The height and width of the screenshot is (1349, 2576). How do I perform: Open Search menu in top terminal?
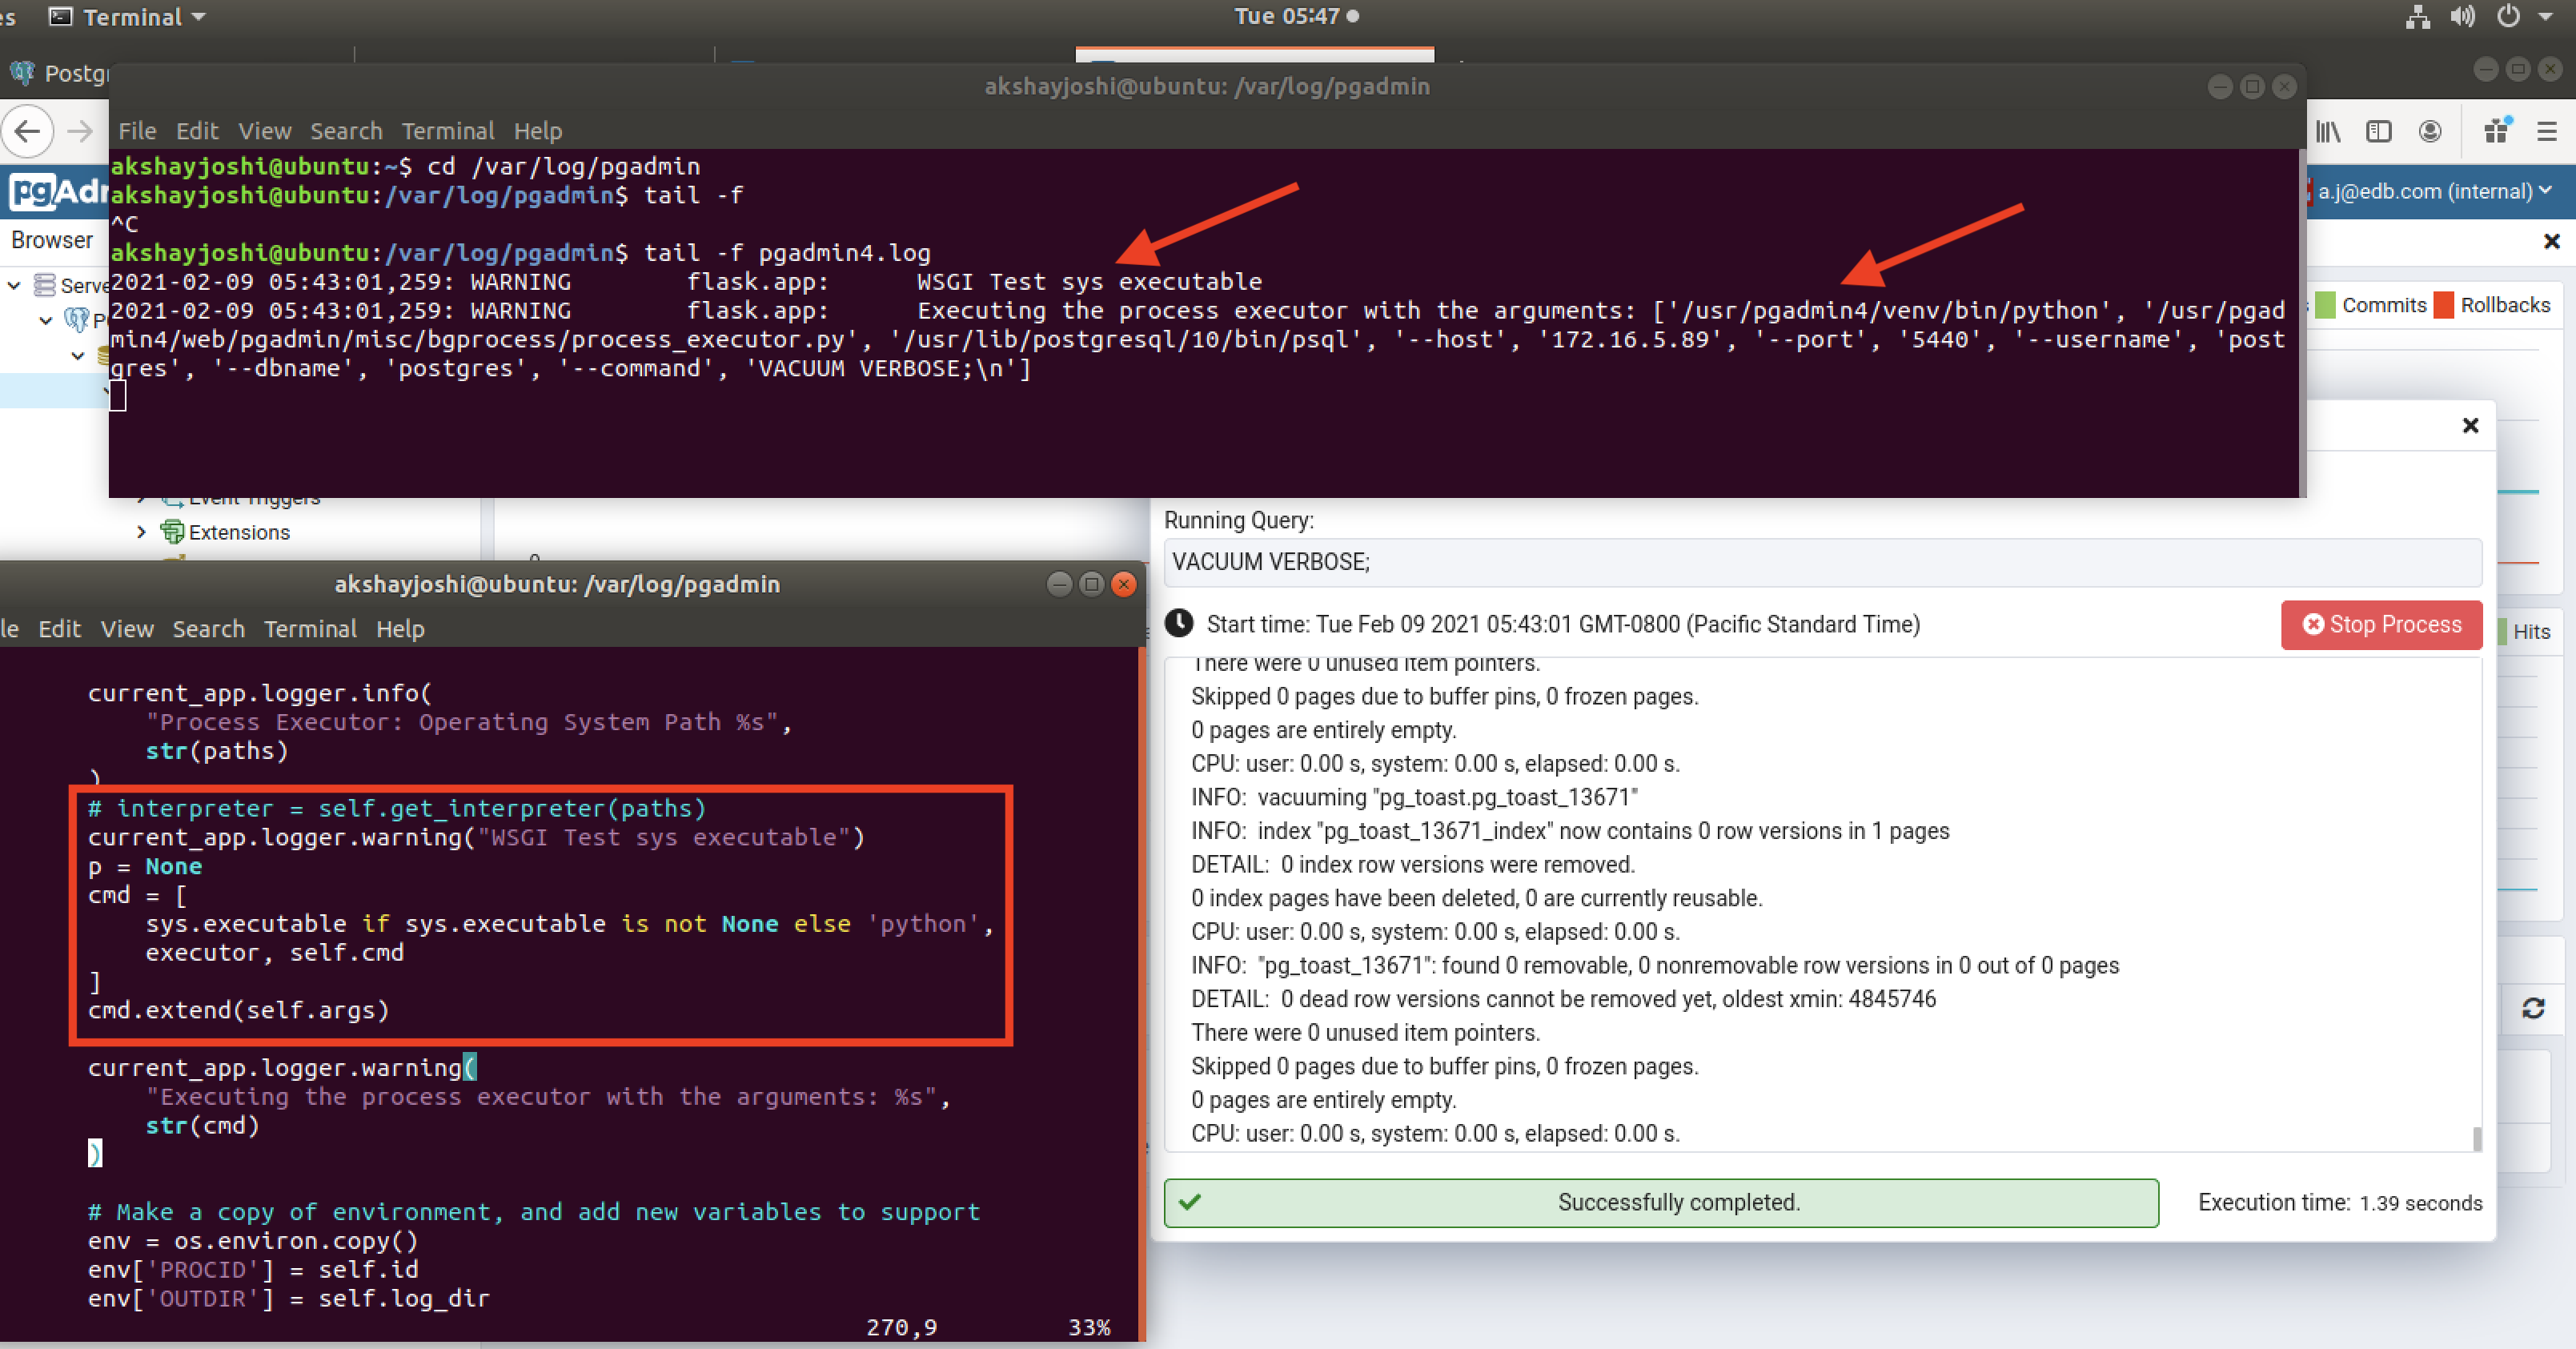345,131
